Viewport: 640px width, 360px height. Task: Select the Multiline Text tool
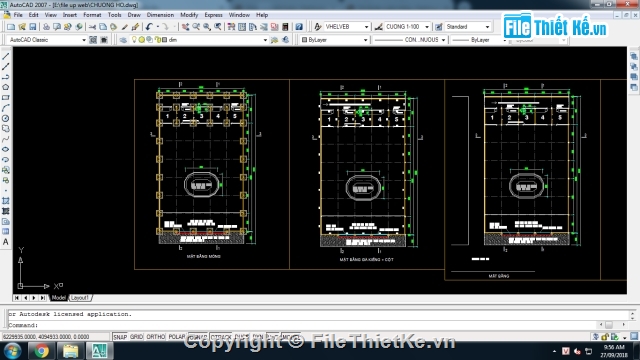click(6, 242)
